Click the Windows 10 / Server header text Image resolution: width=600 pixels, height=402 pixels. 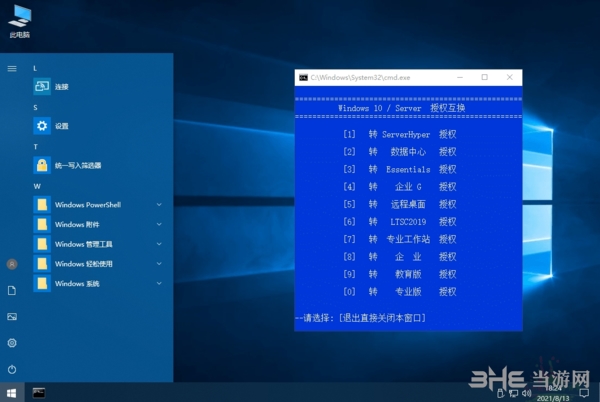pos(401,108)
